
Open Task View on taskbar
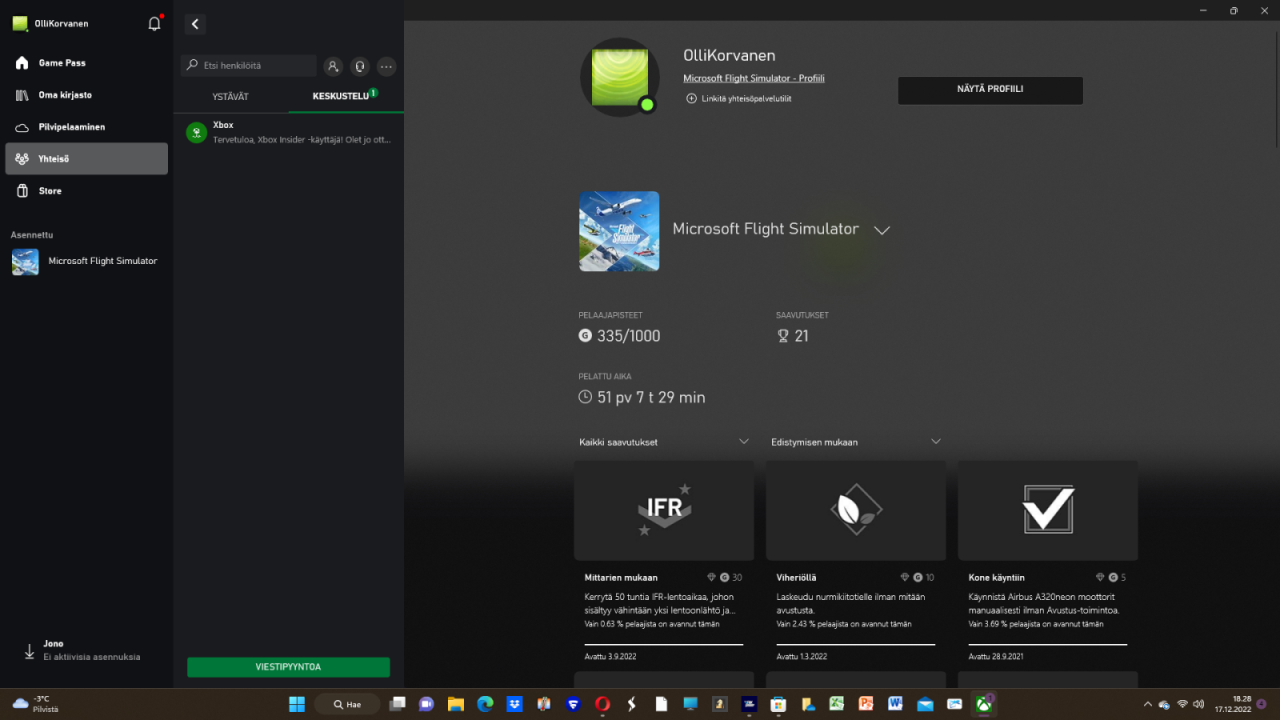397,704
